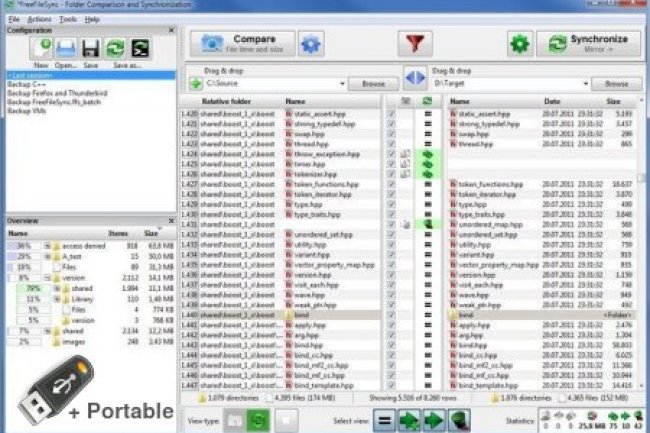Screen dimensions: 650x433
Task: Toggle the swap.hpp row checkbox
Action: 391,134
